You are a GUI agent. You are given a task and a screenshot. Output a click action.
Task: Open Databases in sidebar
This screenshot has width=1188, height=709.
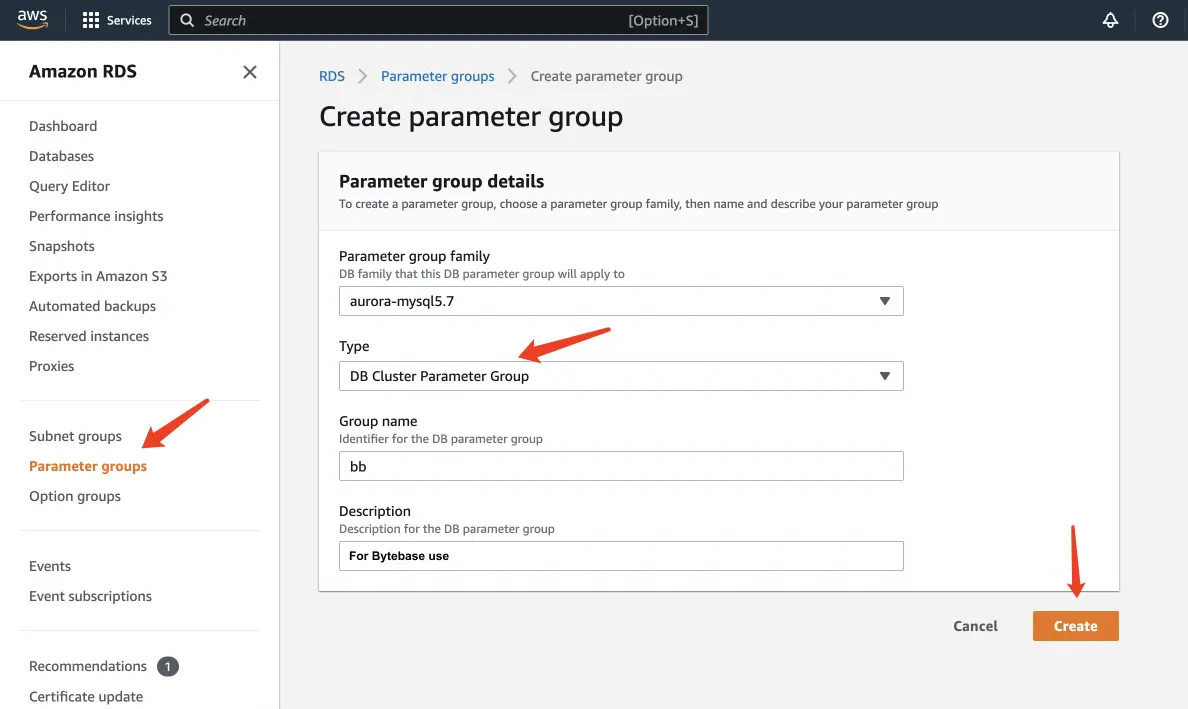pyautogui.click(x=61, y=156)
